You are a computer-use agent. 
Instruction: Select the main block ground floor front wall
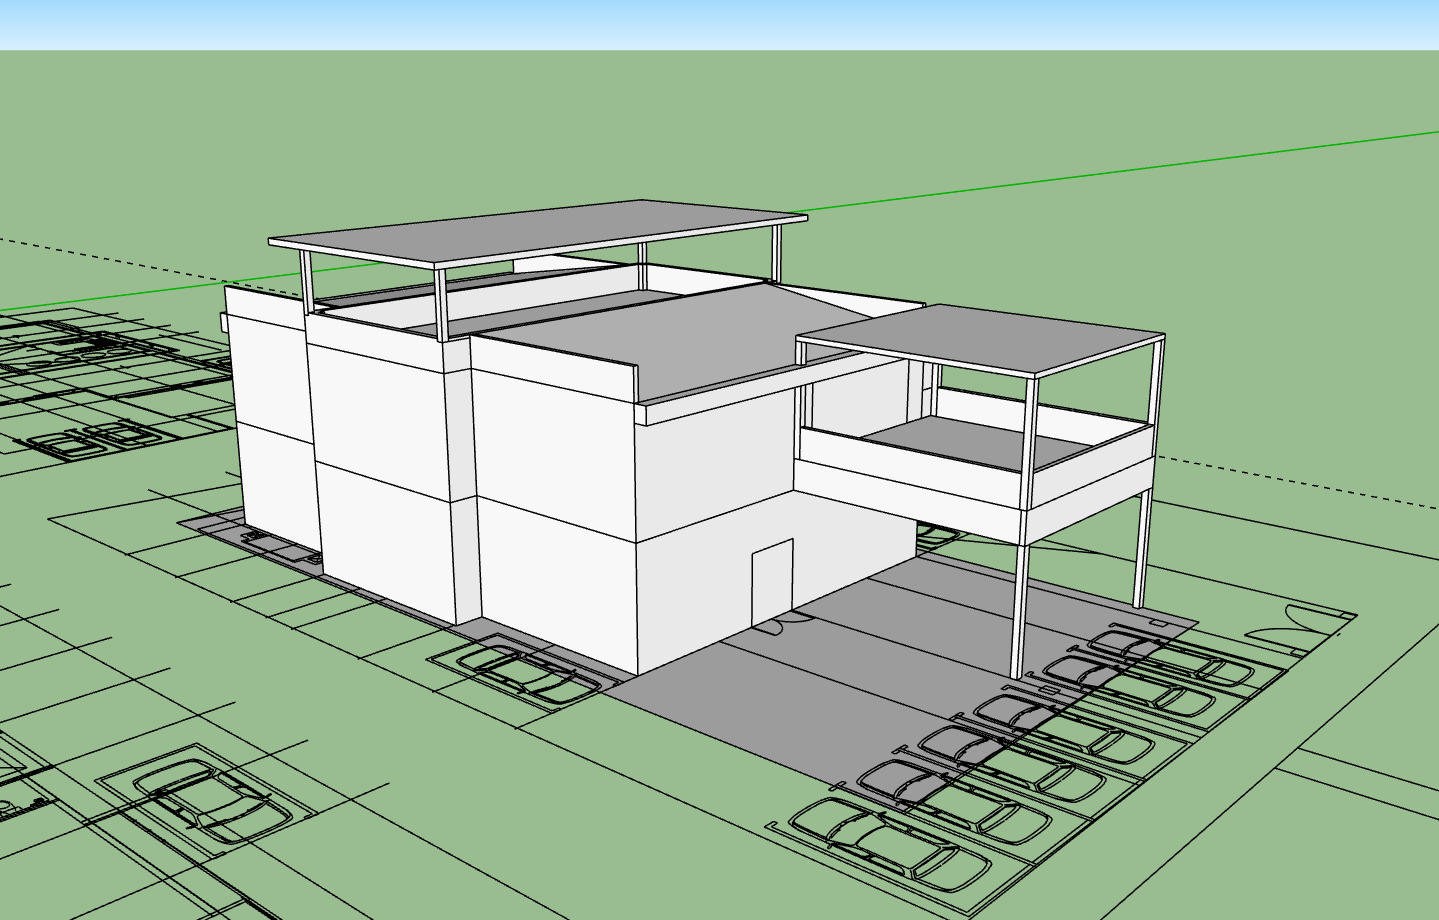(555, 580)
